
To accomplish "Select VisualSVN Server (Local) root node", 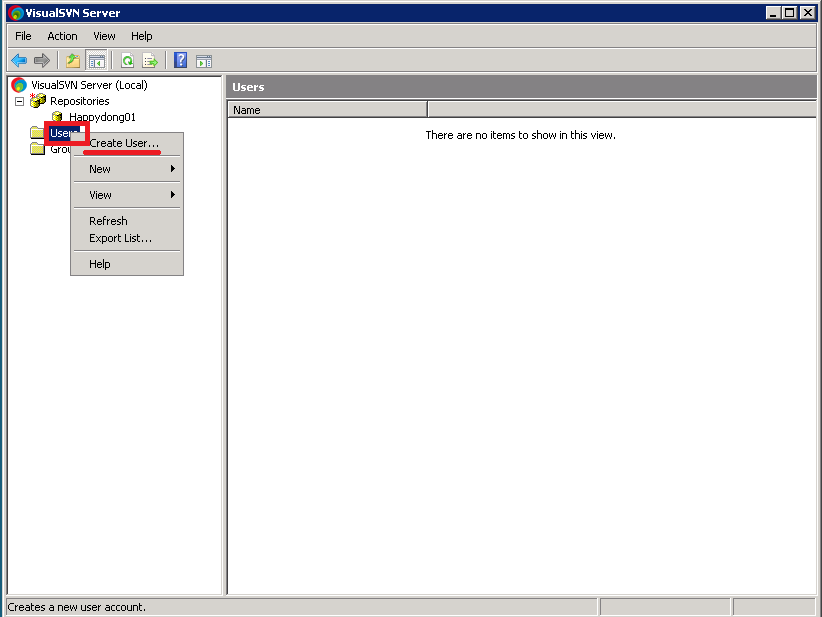I will point(89,85).
